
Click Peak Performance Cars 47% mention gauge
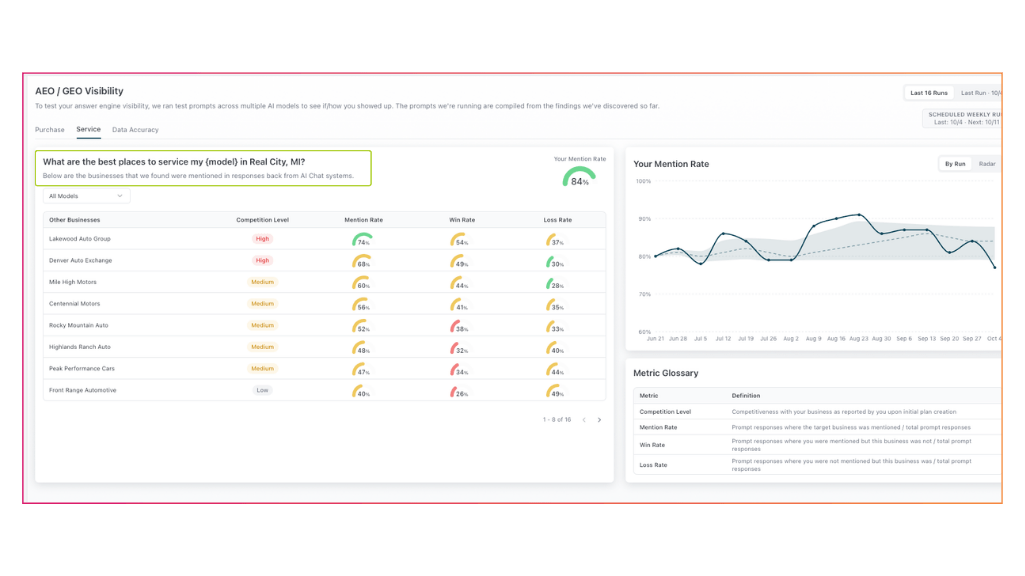pyautogui.click(x=362, y=369)
